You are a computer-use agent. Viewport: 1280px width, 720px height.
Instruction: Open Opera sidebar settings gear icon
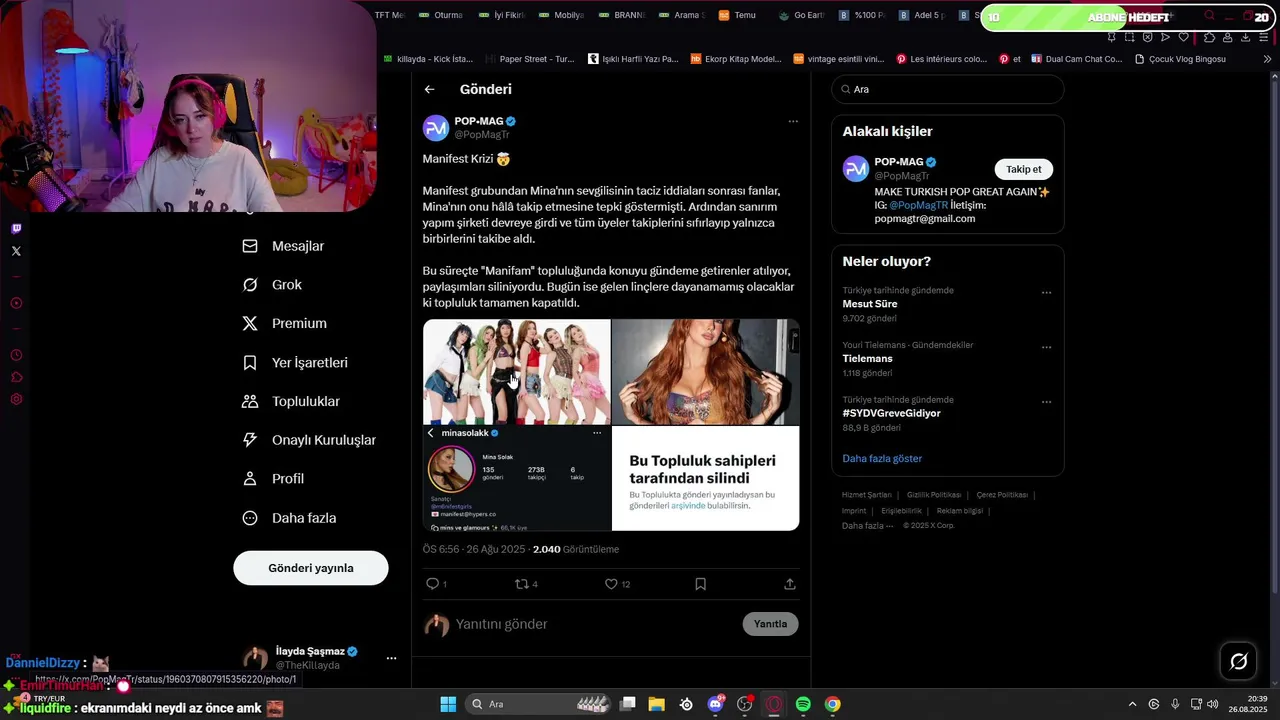16,399
